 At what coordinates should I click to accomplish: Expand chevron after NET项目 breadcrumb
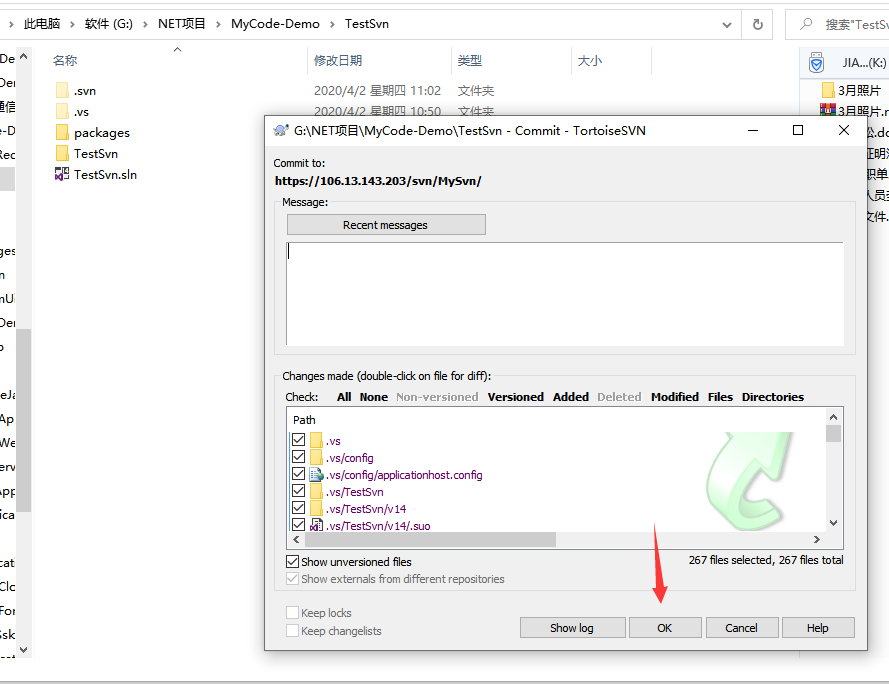[x=218, y=24]
